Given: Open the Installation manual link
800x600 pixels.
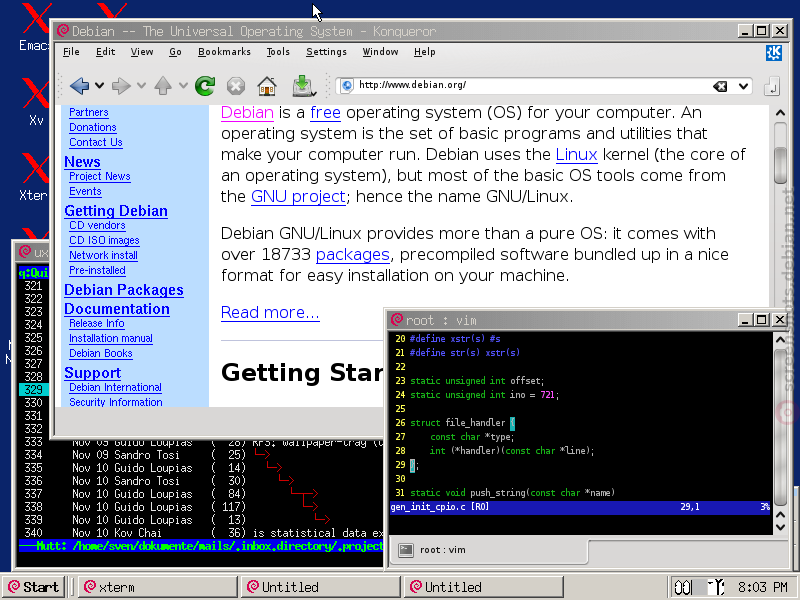Looking at the screenshot, I should tap(111, 338).
